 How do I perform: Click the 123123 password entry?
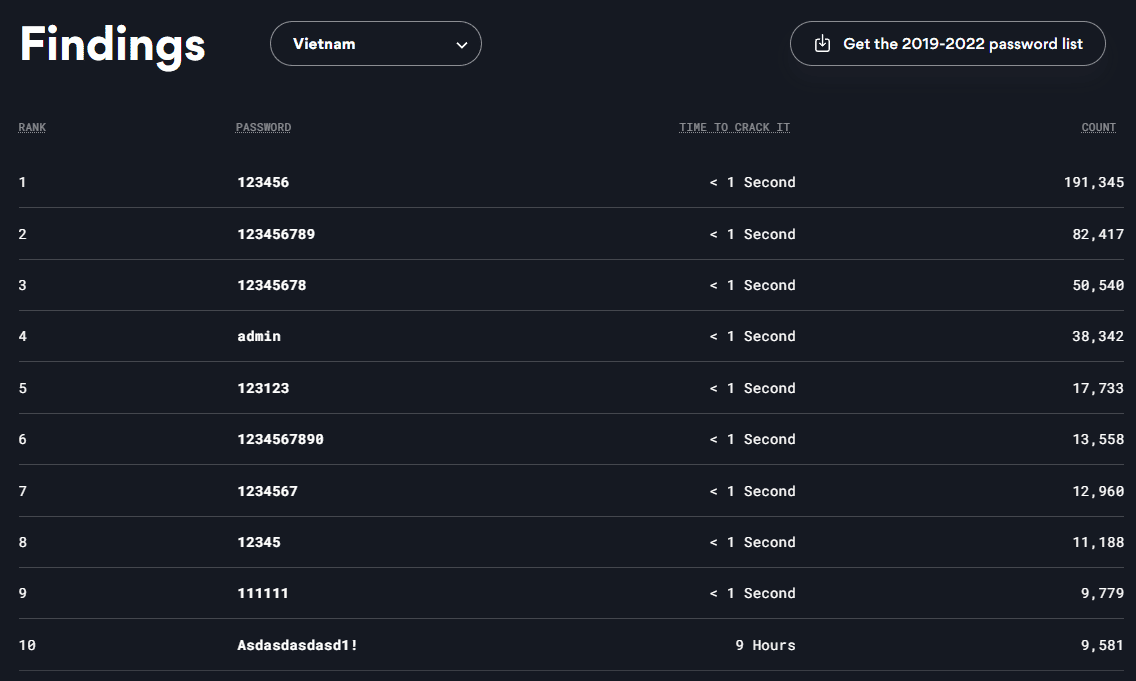coord(263,388)
